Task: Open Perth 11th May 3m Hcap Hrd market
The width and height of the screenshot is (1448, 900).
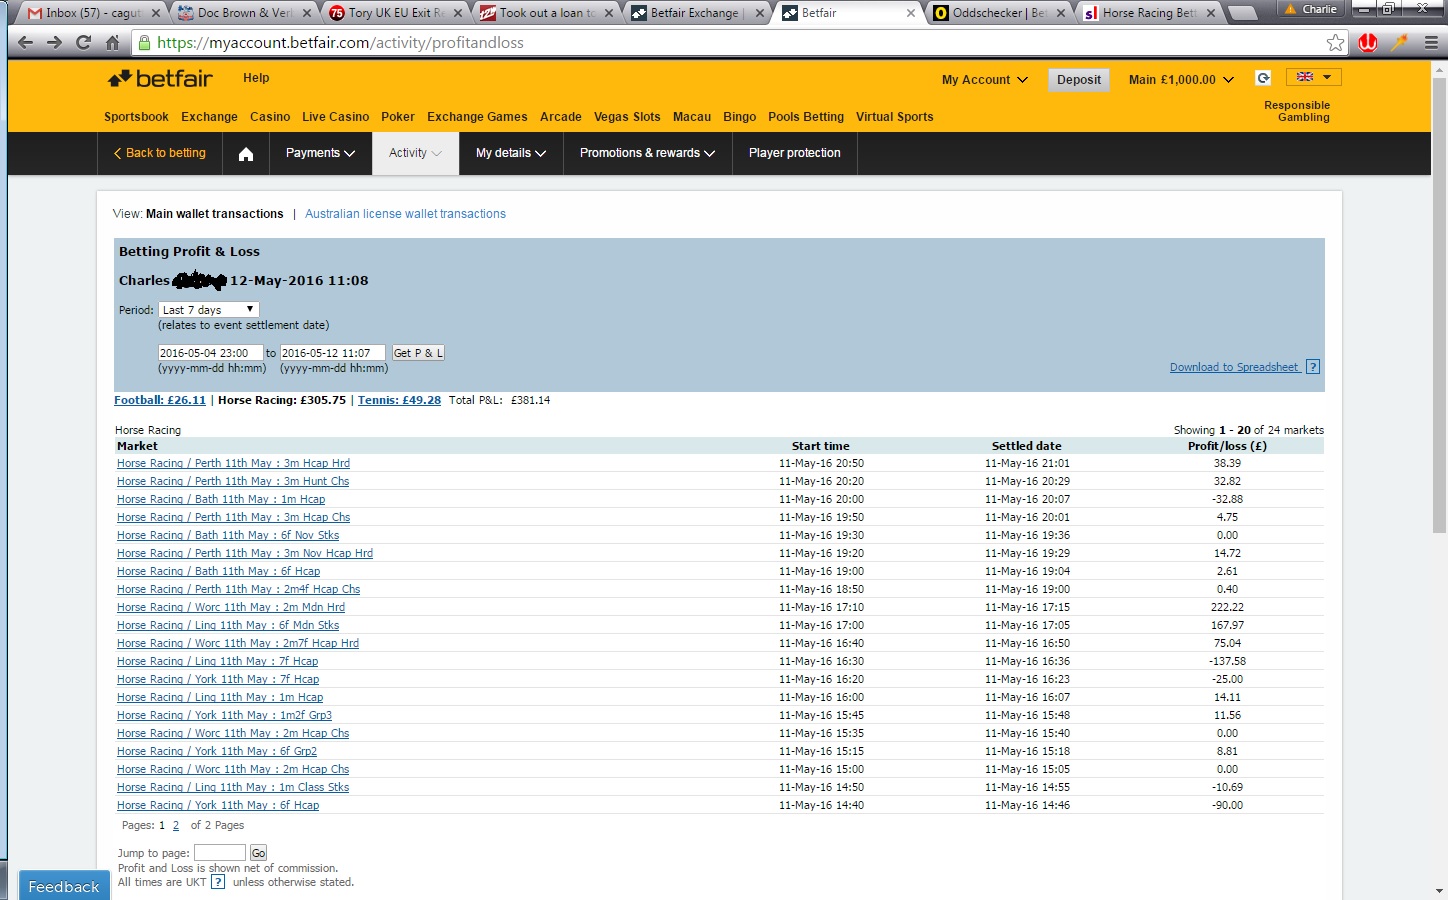Action: pyautogui.click(x=233, y=463)
